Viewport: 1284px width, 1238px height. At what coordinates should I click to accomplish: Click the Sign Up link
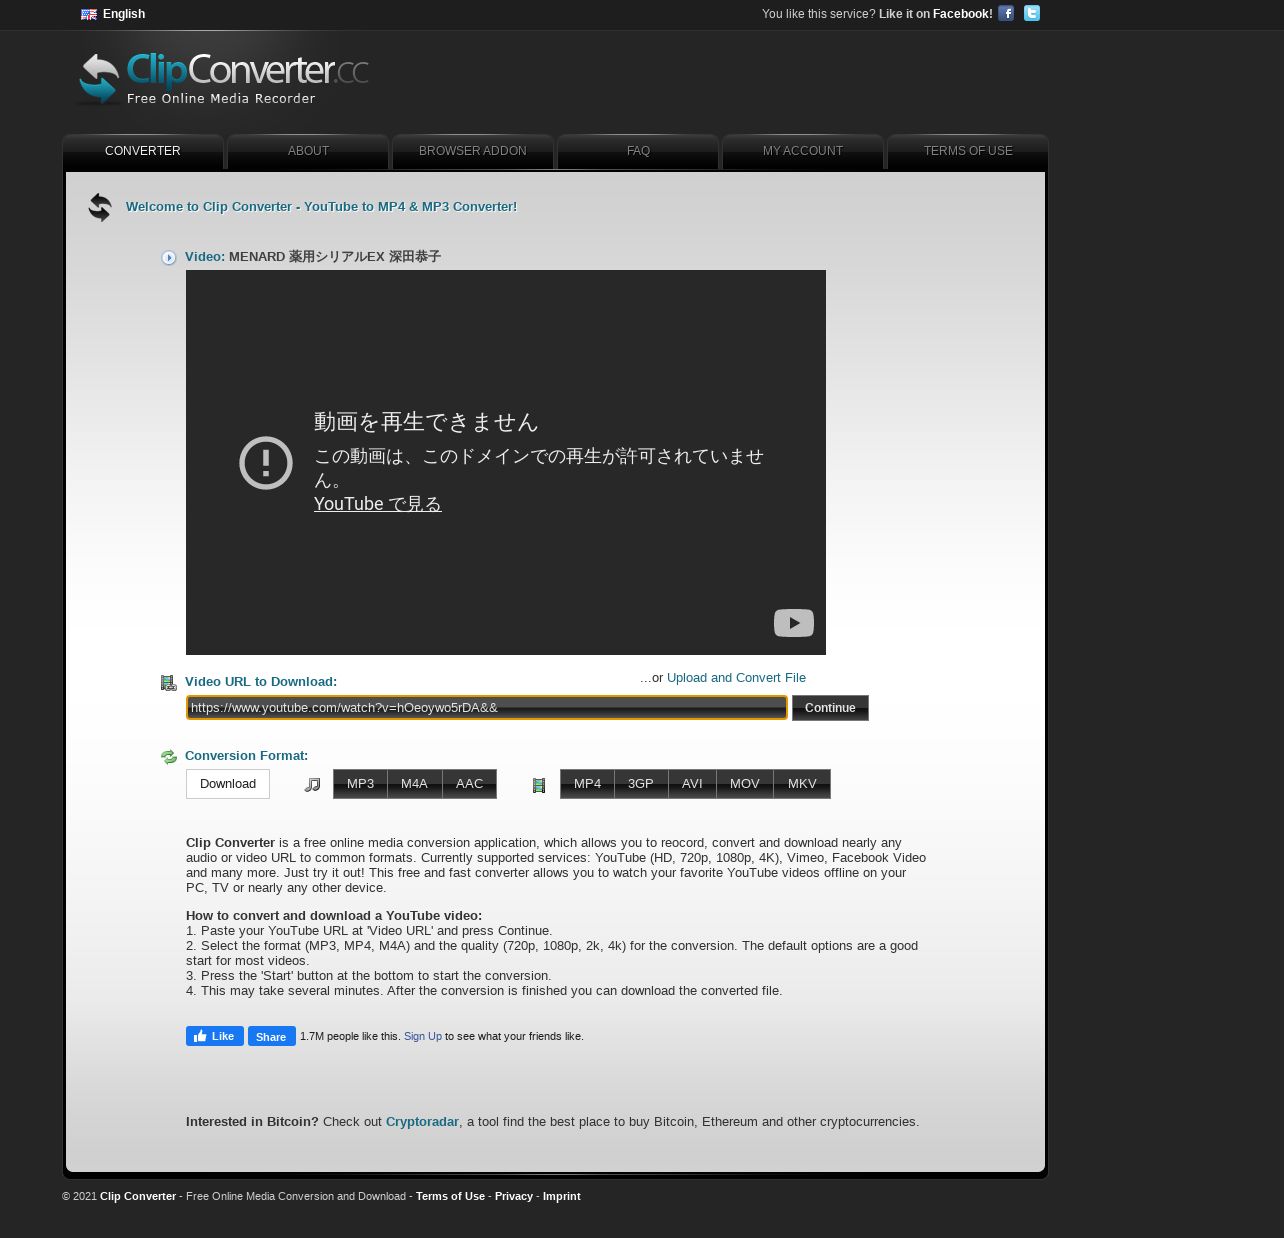pyautogui.click(x=422, y=1036)
